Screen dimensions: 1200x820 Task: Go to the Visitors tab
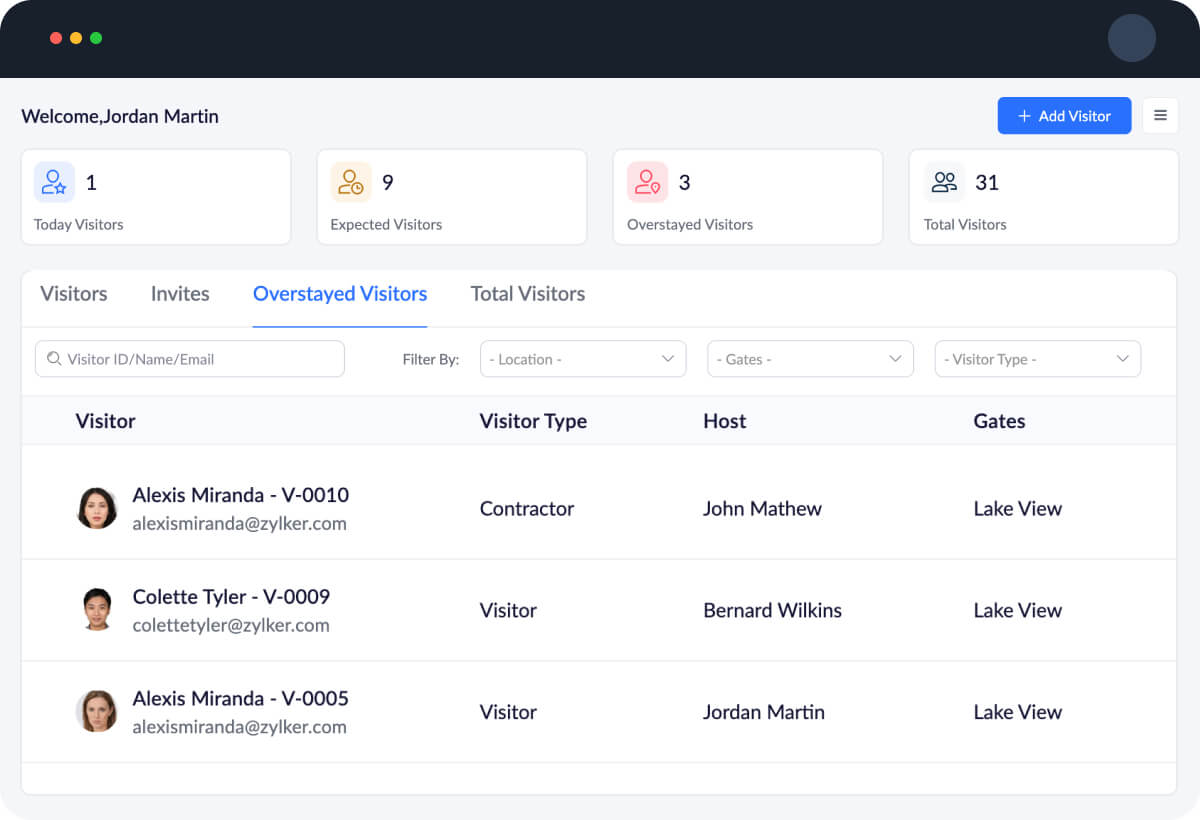click(74, 294)
